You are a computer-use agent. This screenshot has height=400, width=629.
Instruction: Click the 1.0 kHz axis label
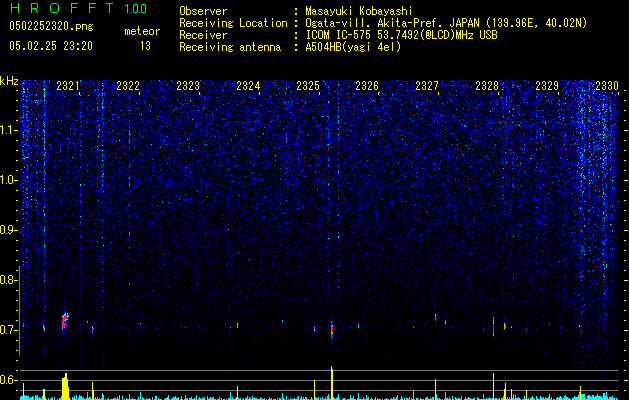(x=9, y=180)
